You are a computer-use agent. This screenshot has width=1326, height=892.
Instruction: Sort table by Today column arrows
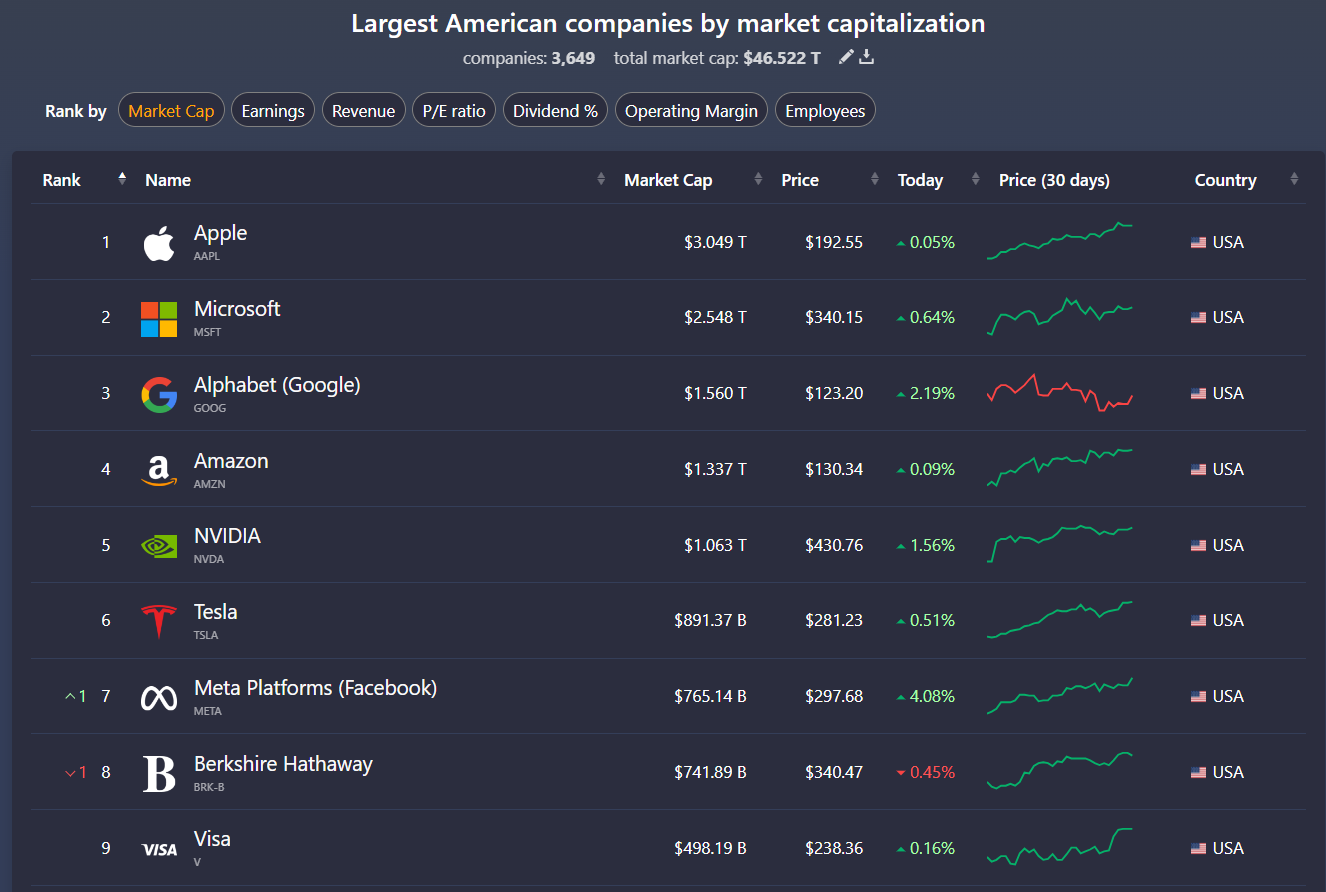(976, 179)
